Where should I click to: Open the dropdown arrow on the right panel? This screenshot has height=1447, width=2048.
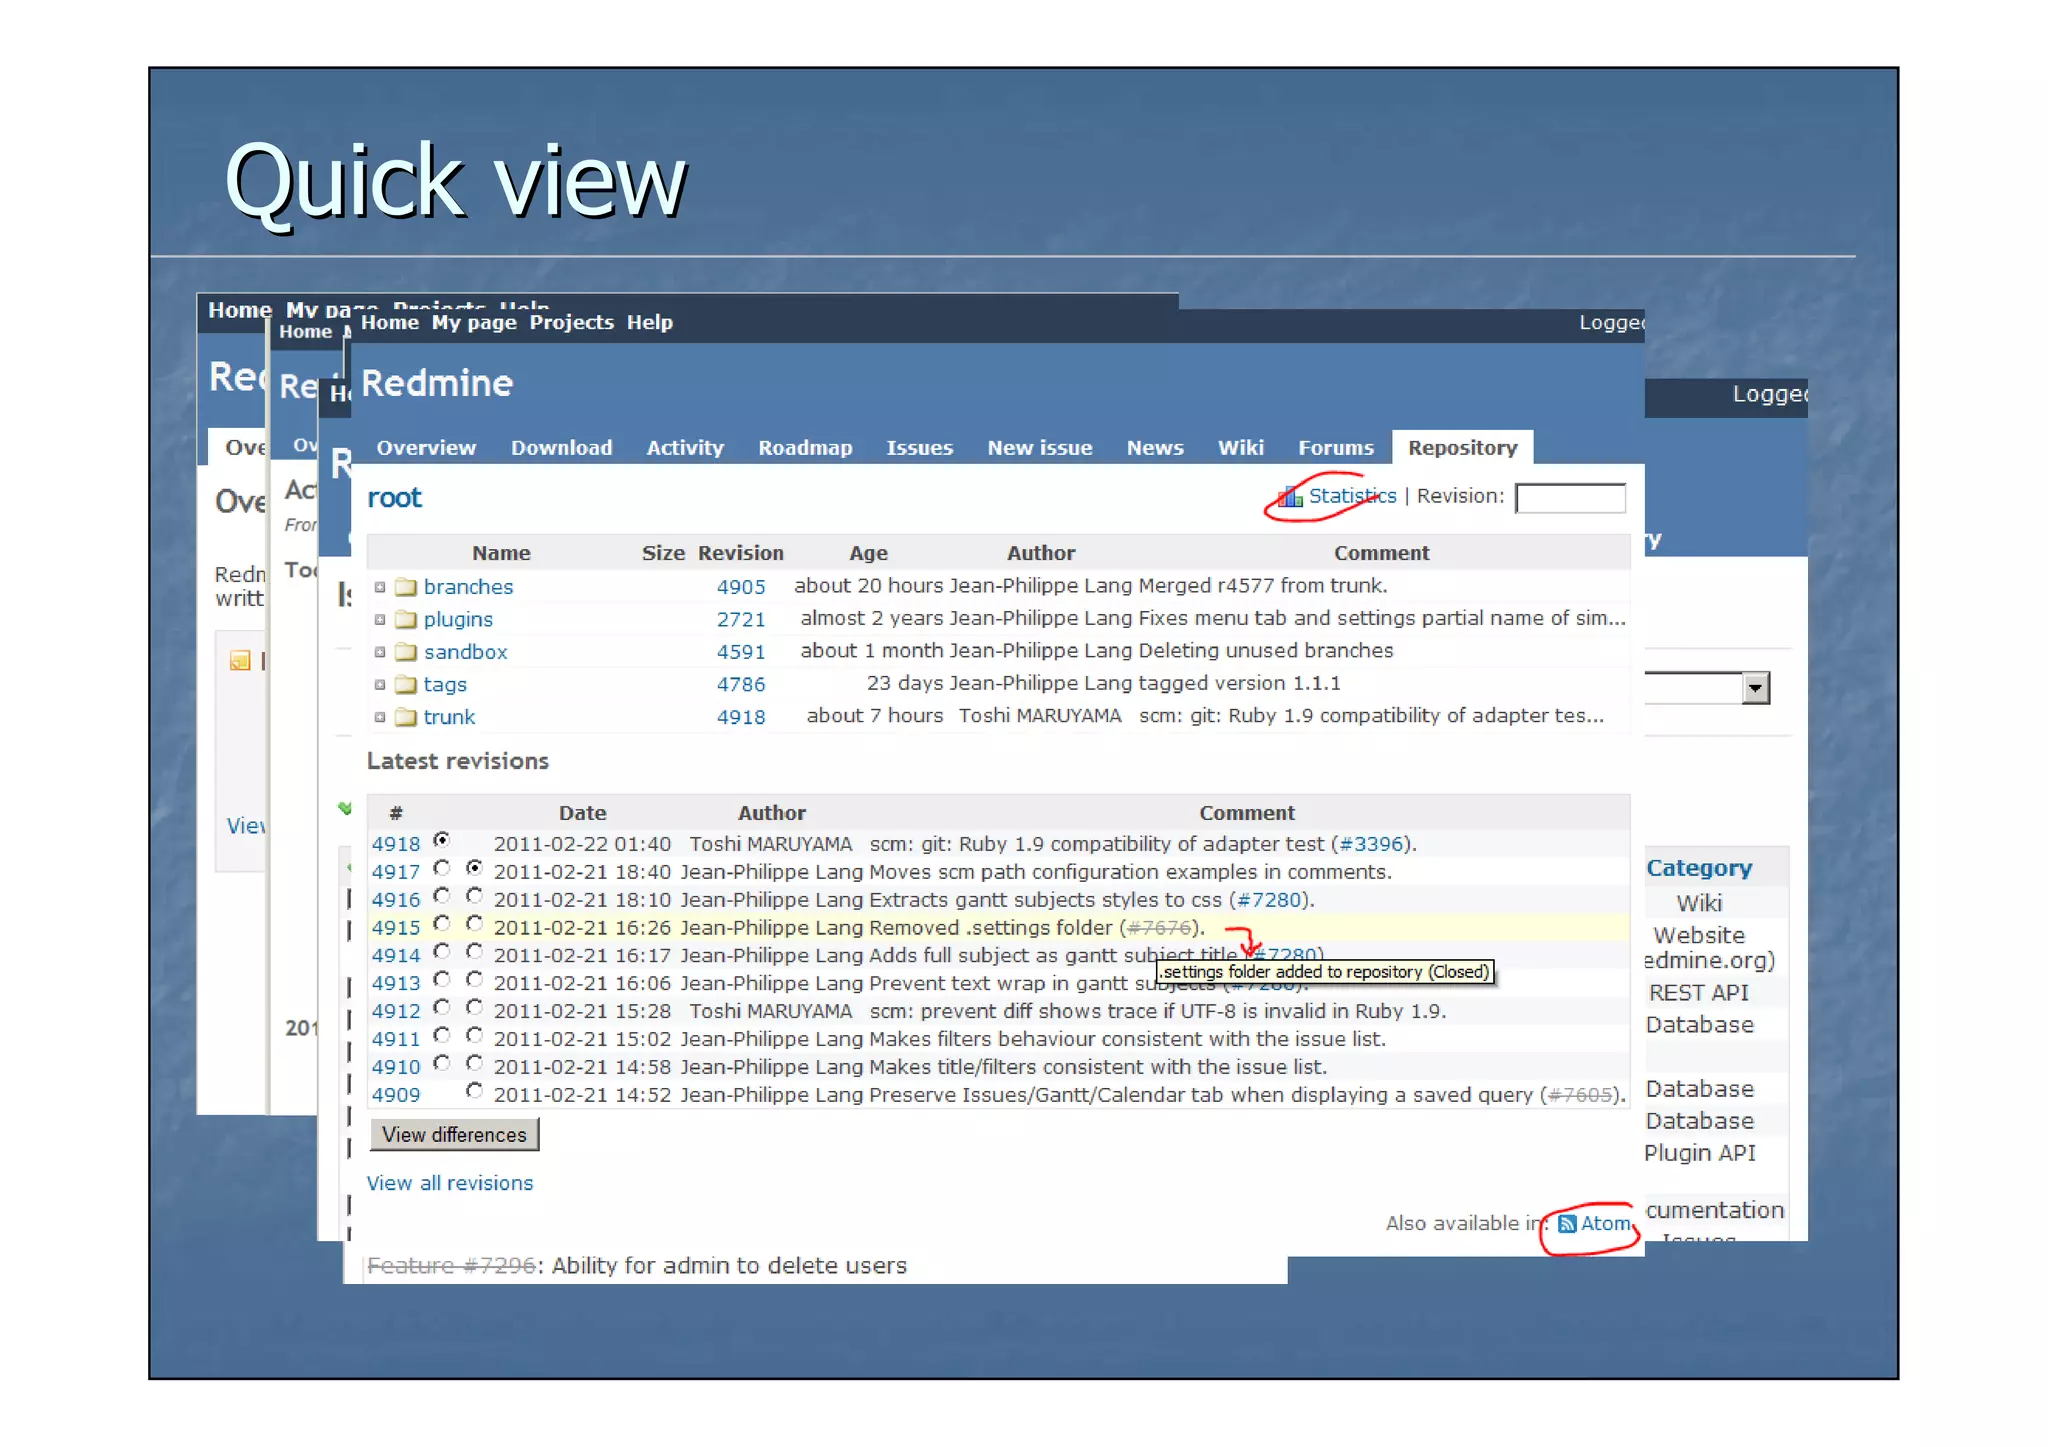tap(1755, 688)
